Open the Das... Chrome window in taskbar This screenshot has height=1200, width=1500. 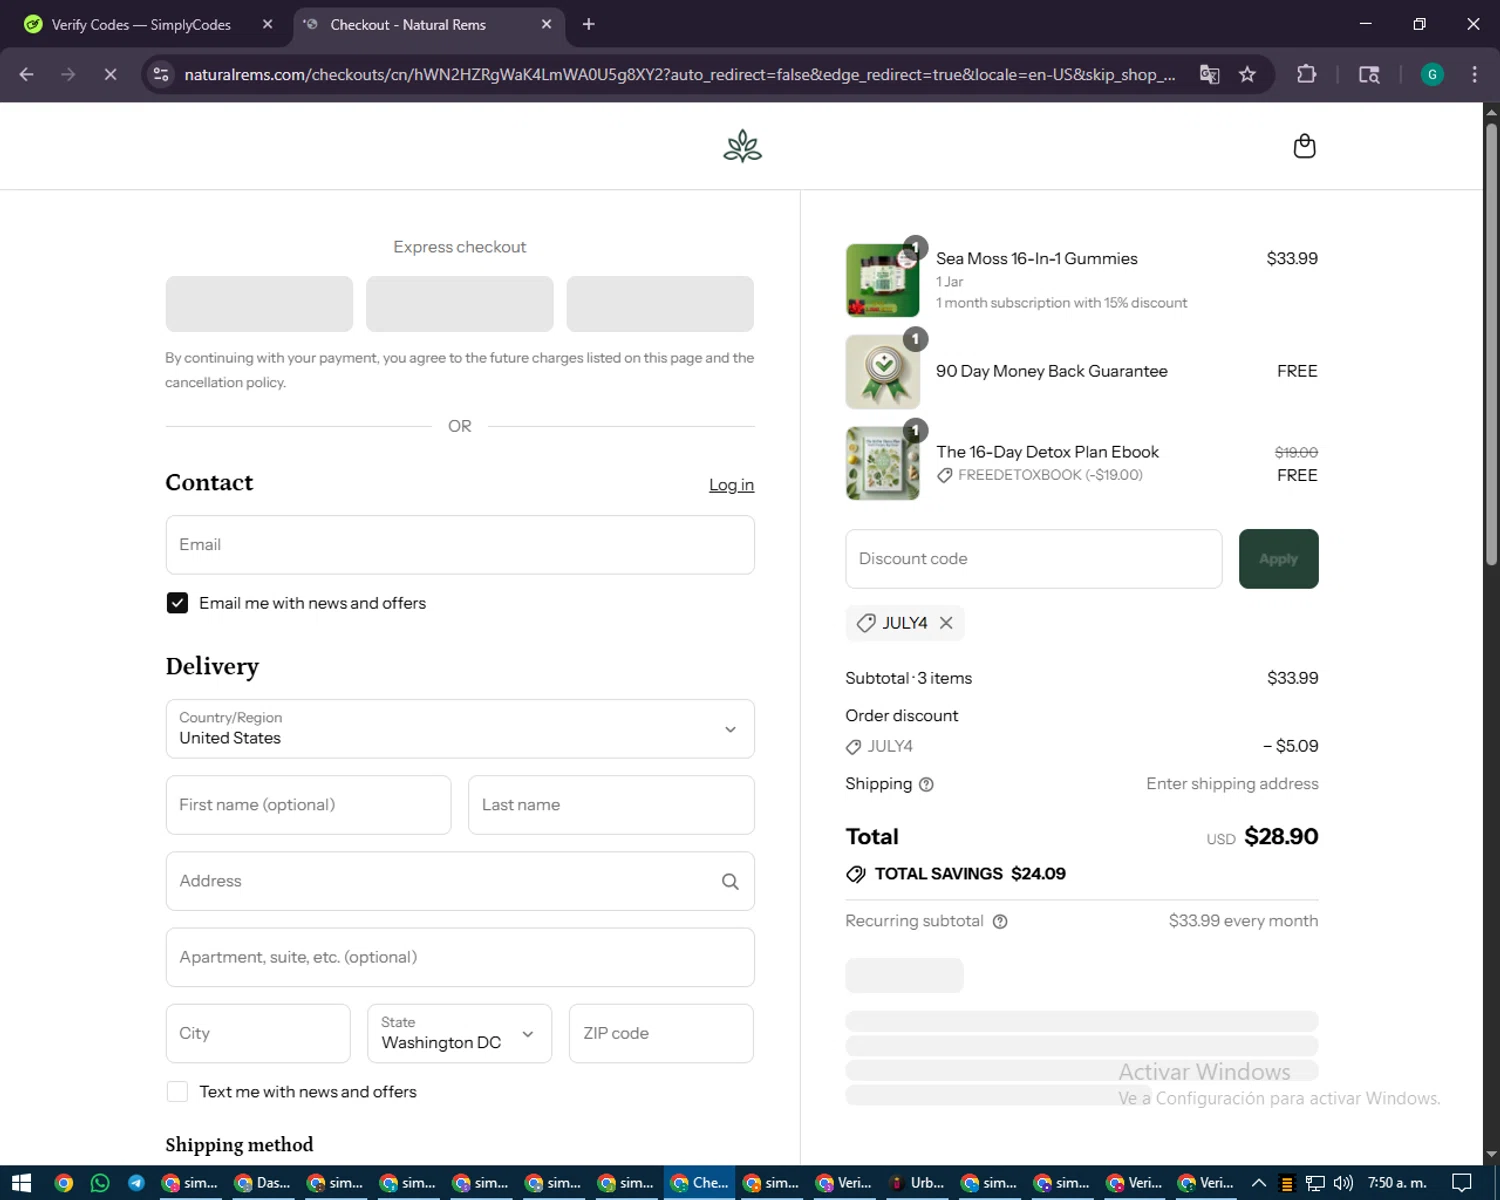coord(262,1183)
